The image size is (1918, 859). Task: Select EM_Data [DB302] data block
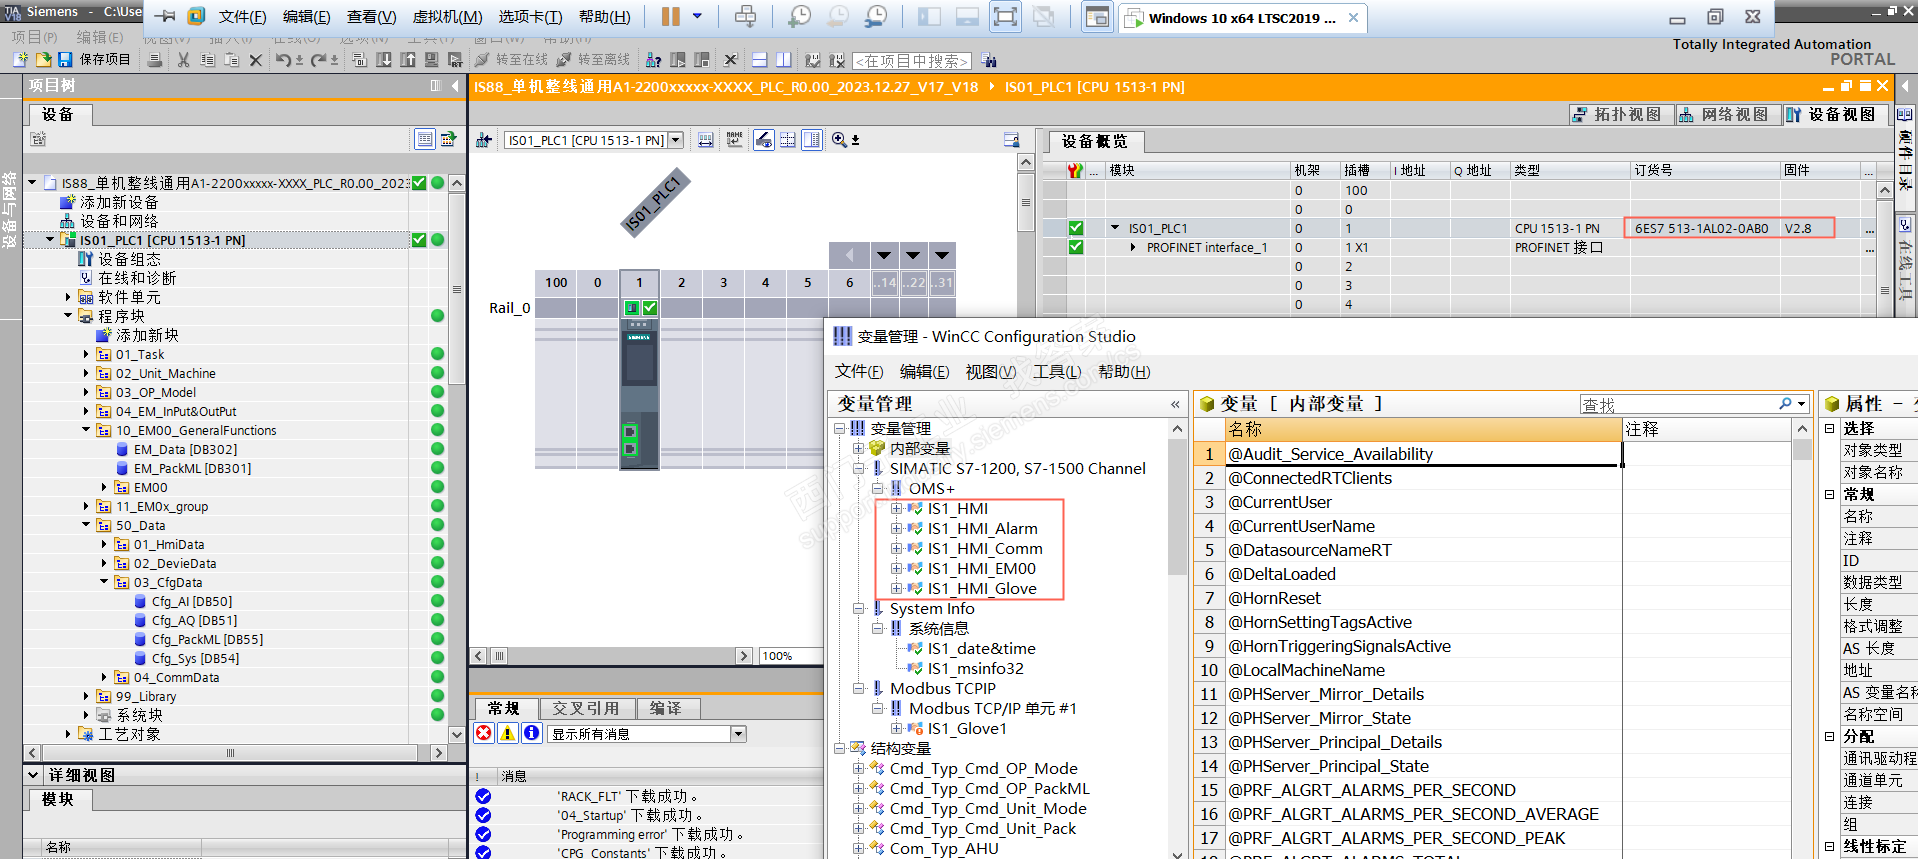tap(186, 449)
